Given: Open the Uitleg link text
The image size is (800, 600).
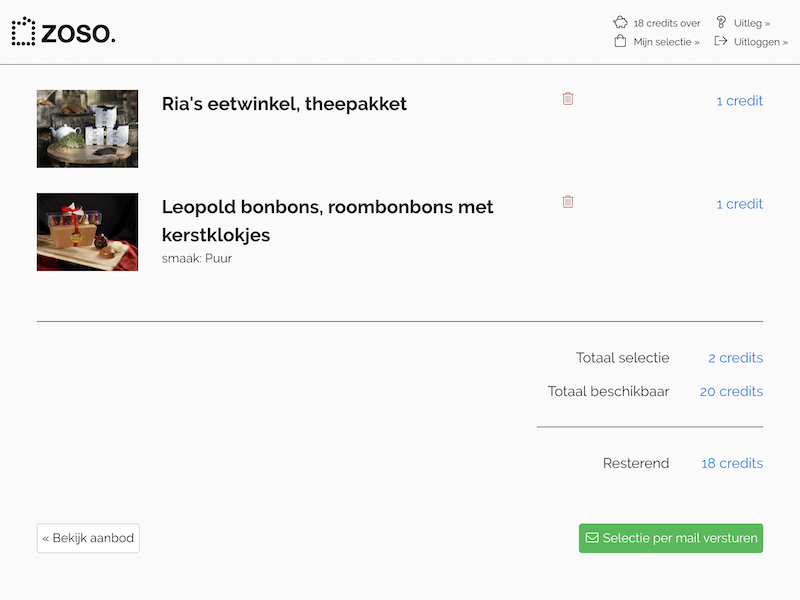Looking at the screenshot, I should click(752, 23).
